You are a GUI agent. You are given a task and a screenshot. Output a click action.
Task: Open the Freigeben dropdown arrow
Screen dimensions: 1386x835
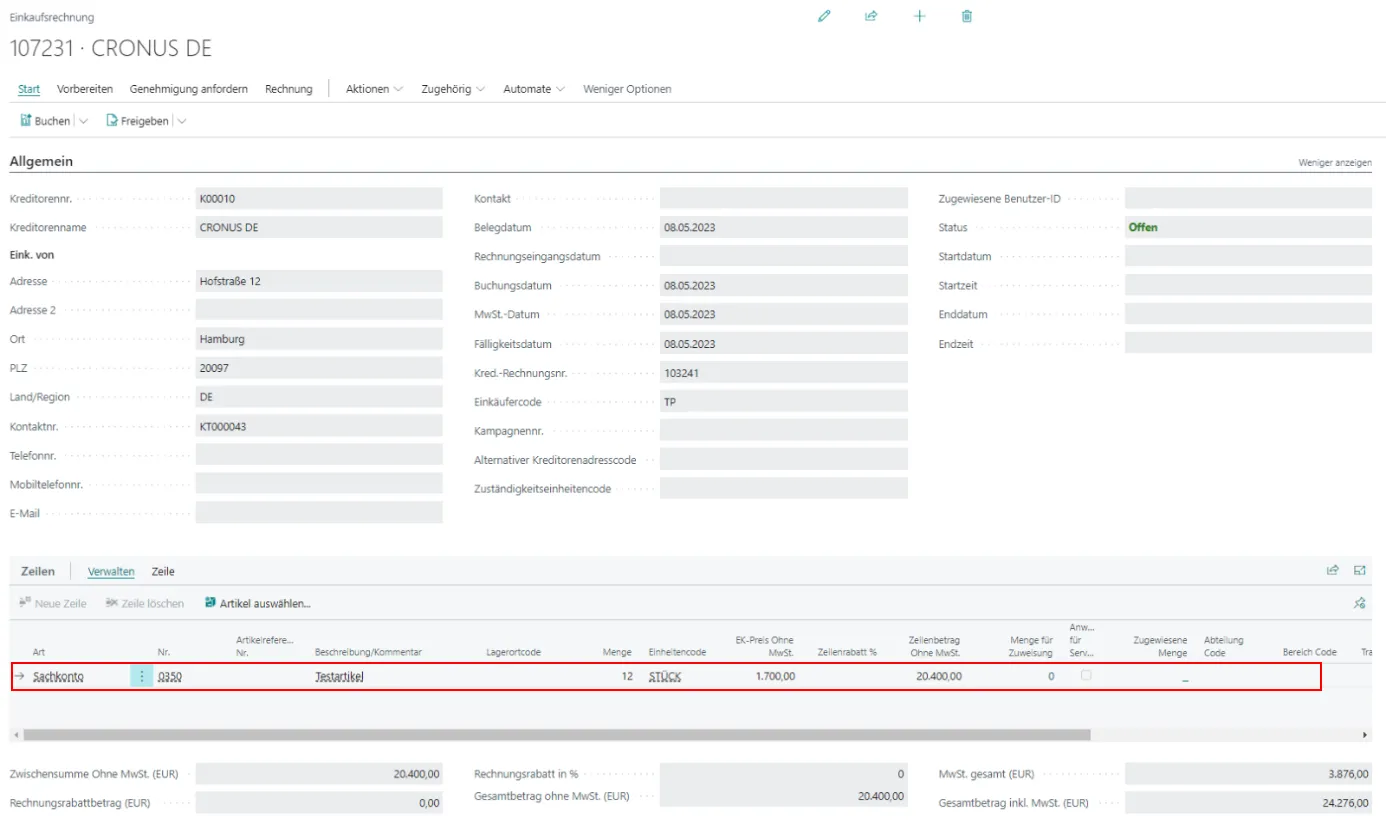click(x=182, y=121)
